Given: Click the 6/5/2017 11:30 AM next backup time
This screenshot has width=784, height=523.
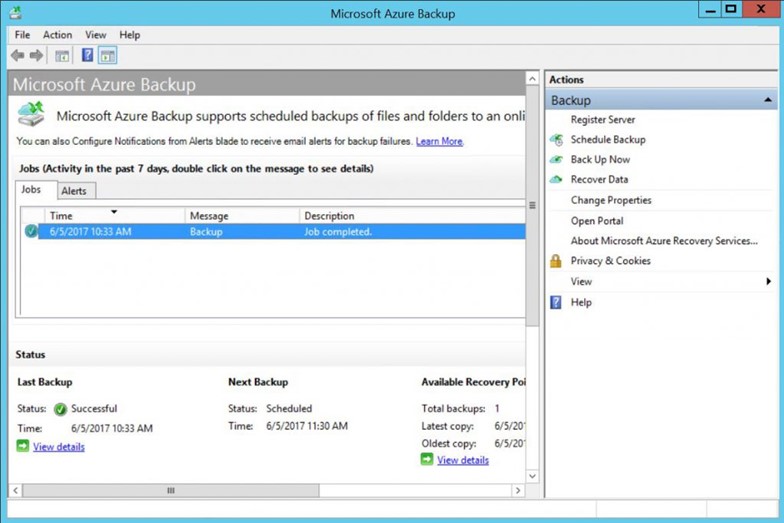Looking at the screenshot, I should pos(307,426).
